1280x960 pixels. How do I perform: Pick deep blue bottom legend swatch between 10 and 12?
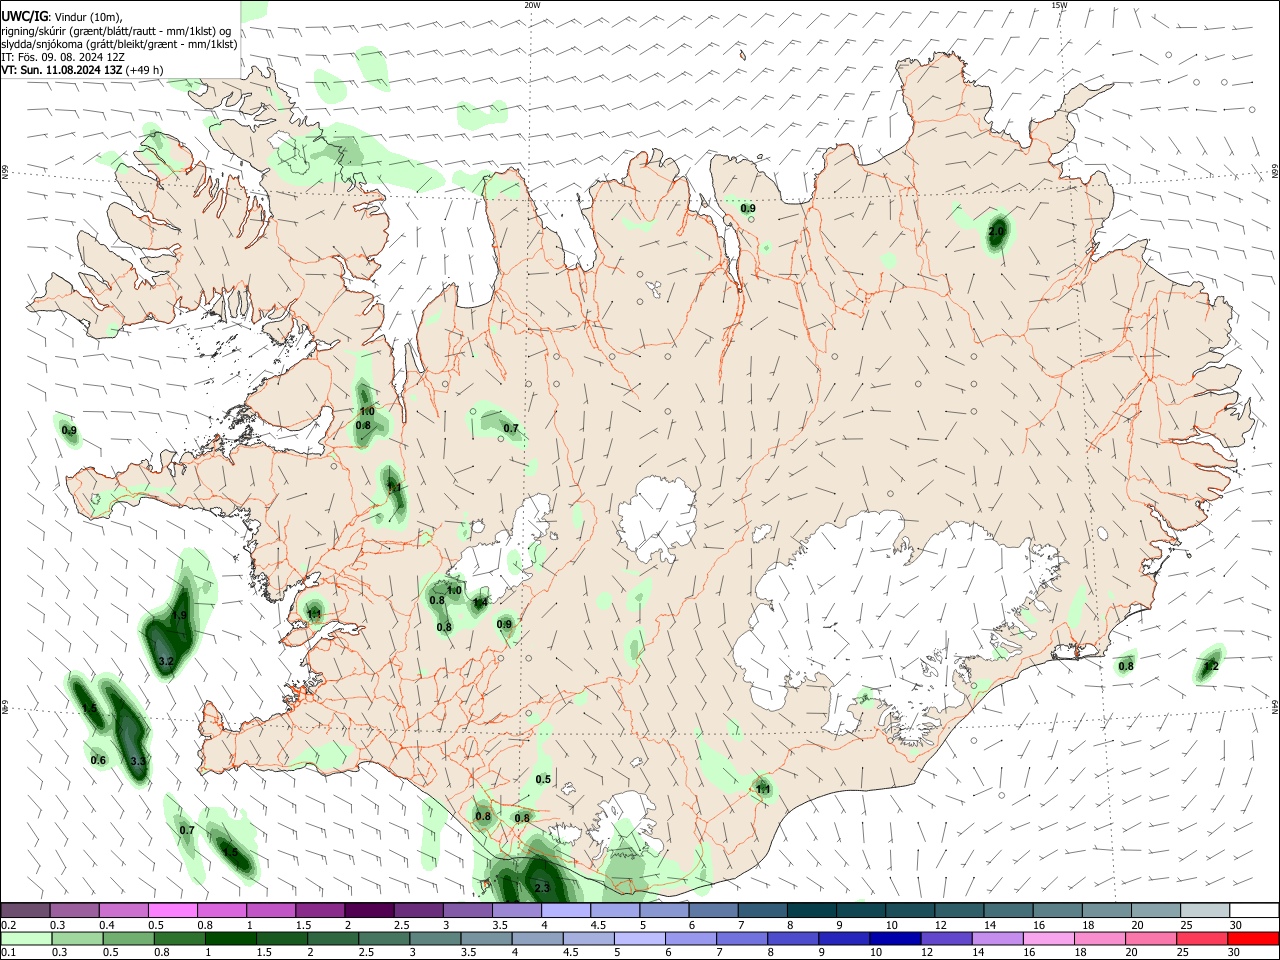[893, 939]
